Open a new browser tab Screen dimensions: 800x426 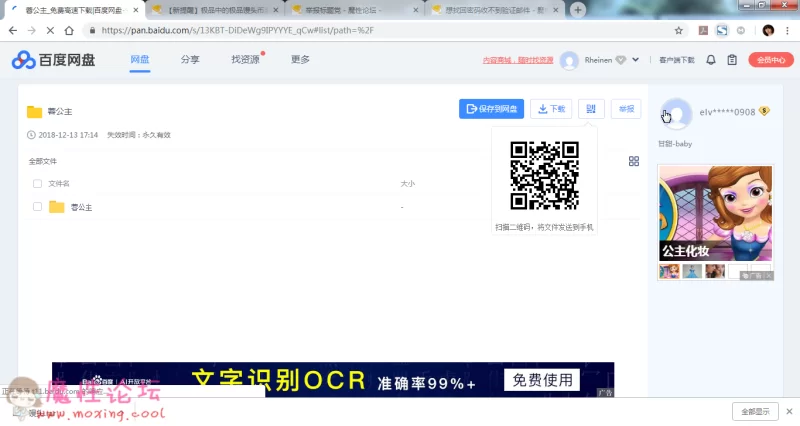click(x=578, y=10)
